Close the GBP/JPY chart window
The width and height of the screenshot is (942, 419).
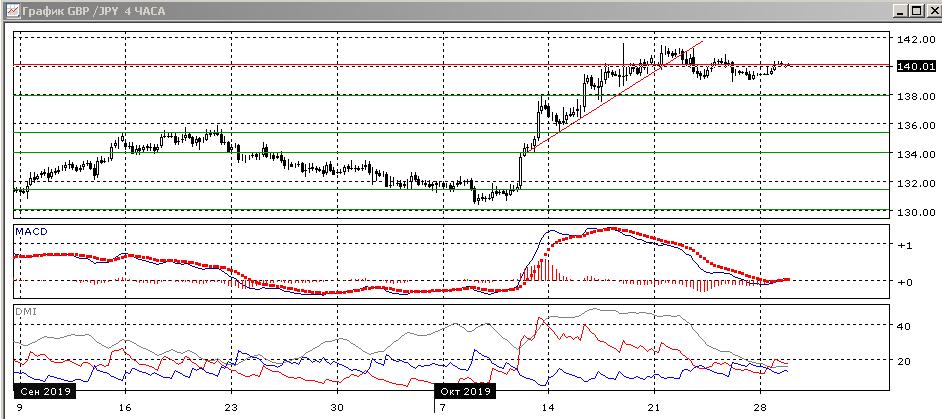point(929,9)
